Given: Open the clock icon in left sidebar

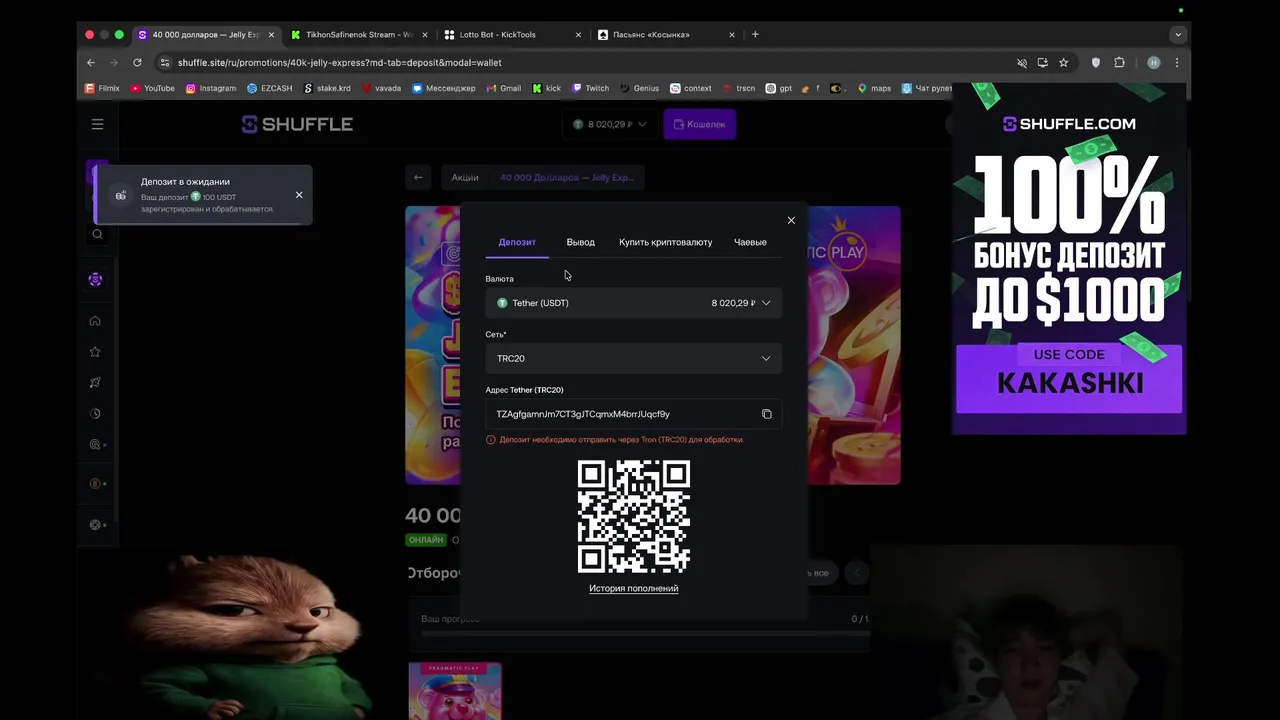Looking at the screenshot, I should point(95,414).
